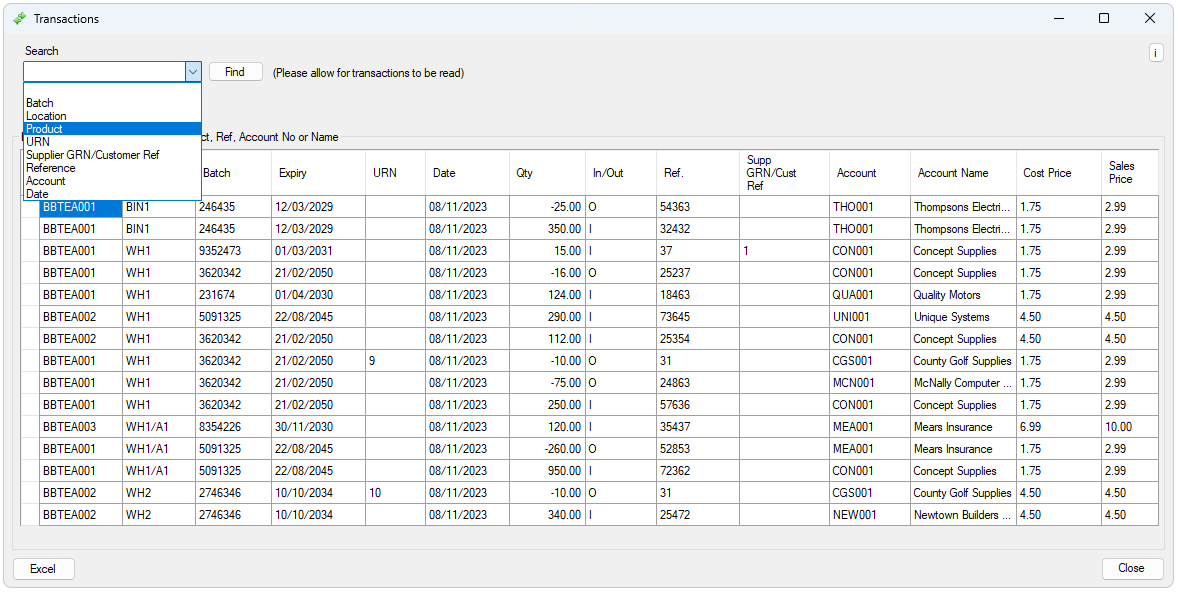The height and width of the screenshot is (592, 1178).
Task: Choose 'Supplier GRN/Customer Ref' option
Action: pyautogui.click(x=93, y=155)
